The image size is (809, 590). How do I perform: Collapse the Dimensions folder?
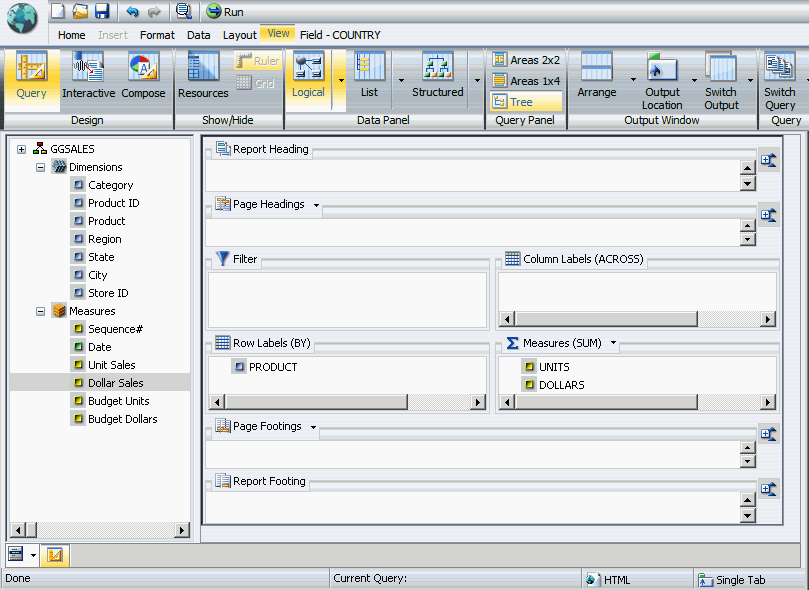pos(40,168)
